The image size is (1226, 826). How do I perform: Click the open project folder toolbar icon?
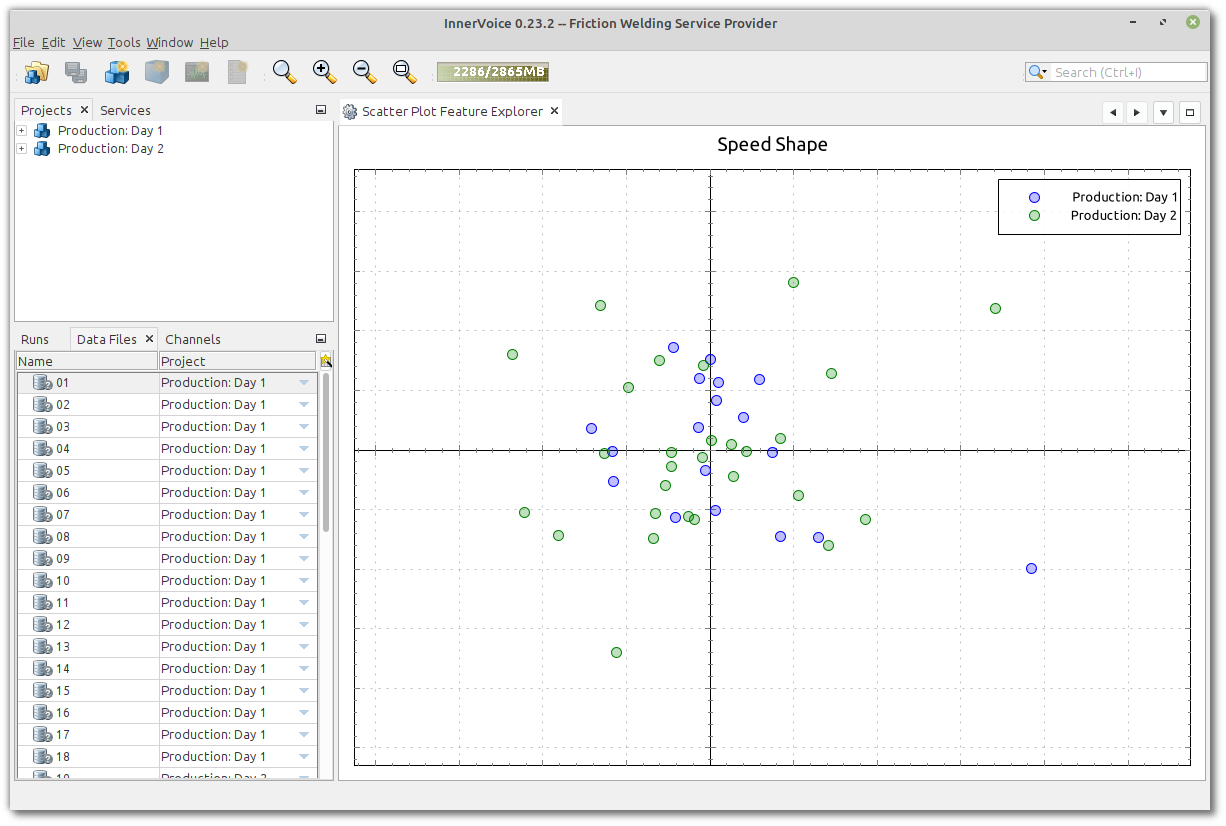point(37,72)
